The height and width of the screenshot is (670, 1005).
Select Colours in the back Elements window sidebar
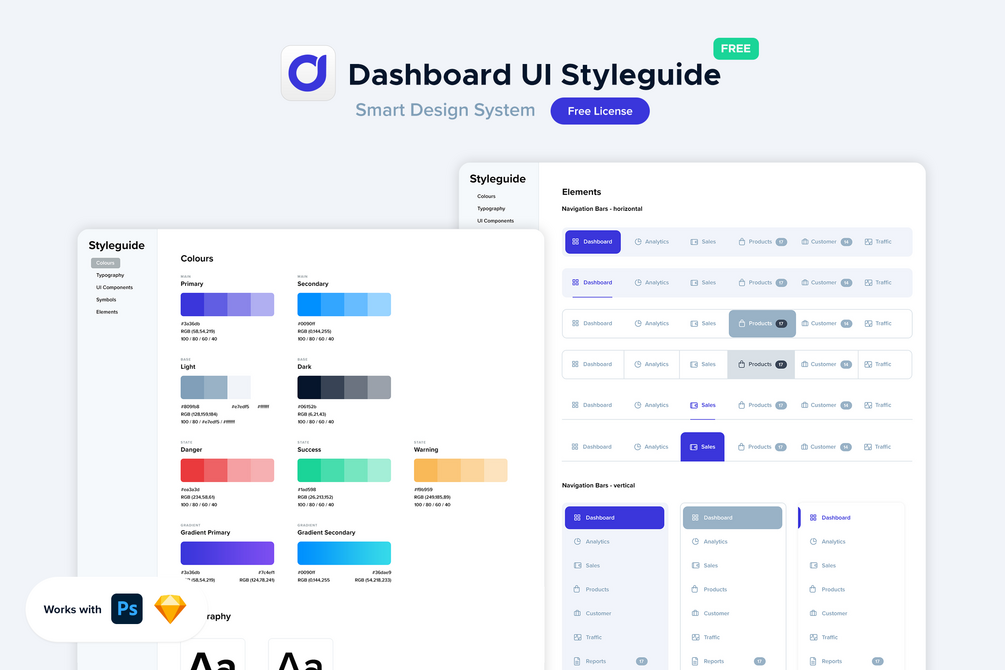[x=486, y=196]
